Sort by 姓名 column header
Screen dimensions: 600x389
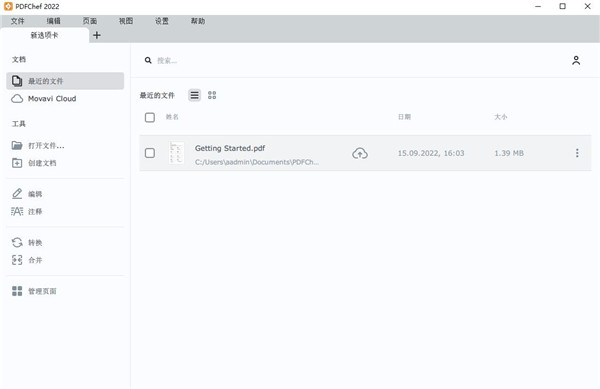(172, 117)
